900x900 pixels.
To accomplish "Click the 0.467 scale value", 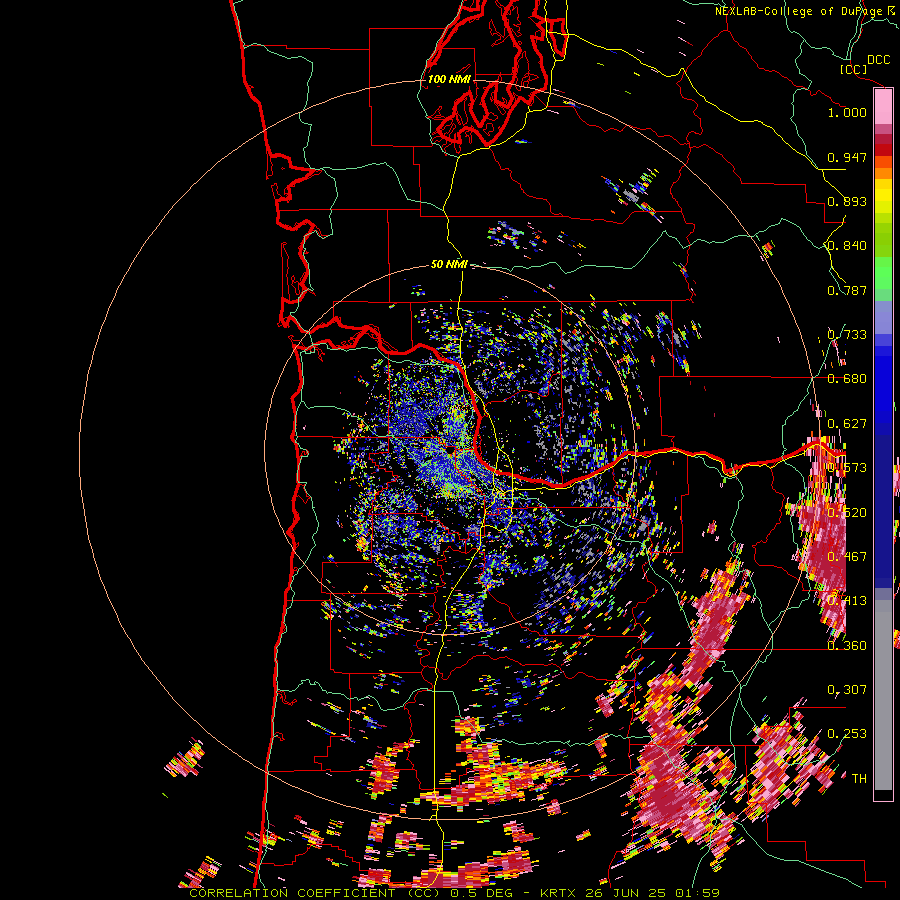I will [847, 557].
